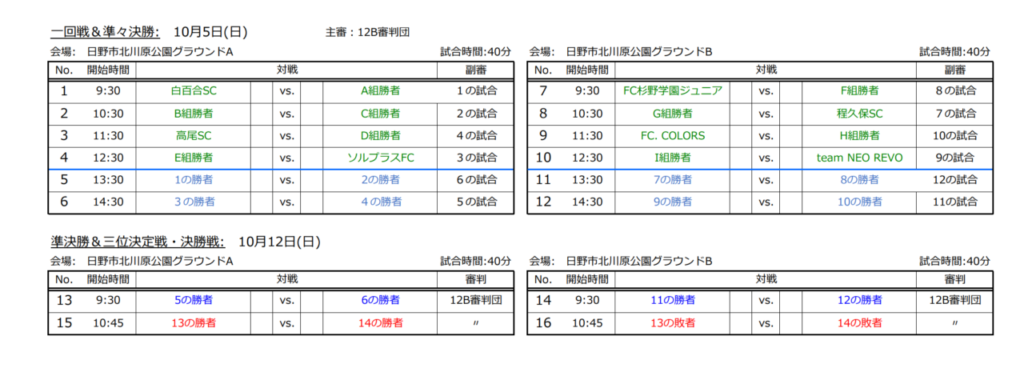
Task: Click the FC杉野学園ジュニア team cell
Action: click(x=673, y=91)
